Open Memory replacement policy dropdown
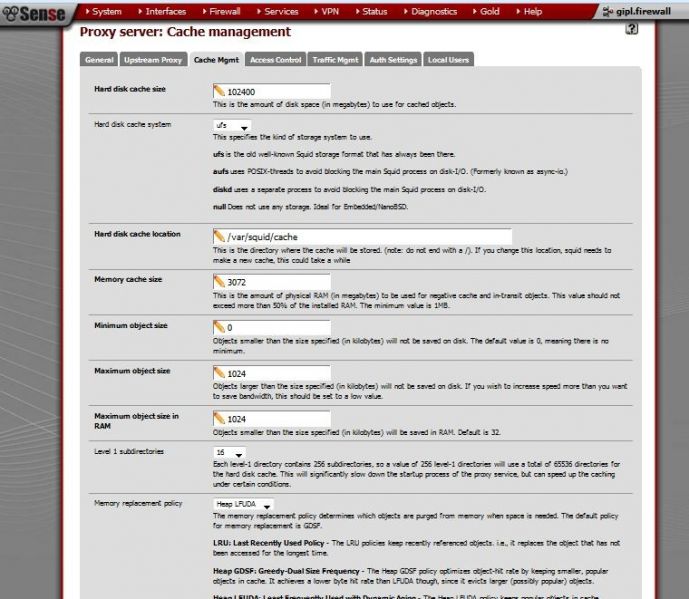The image size is (689, 599). [x=243, y=505]
